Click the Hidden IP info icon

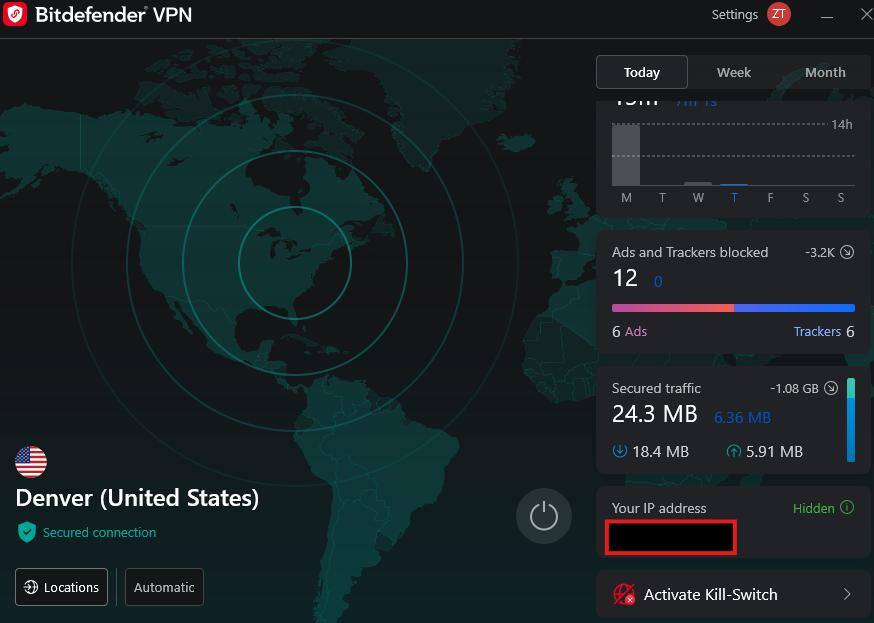847,508
